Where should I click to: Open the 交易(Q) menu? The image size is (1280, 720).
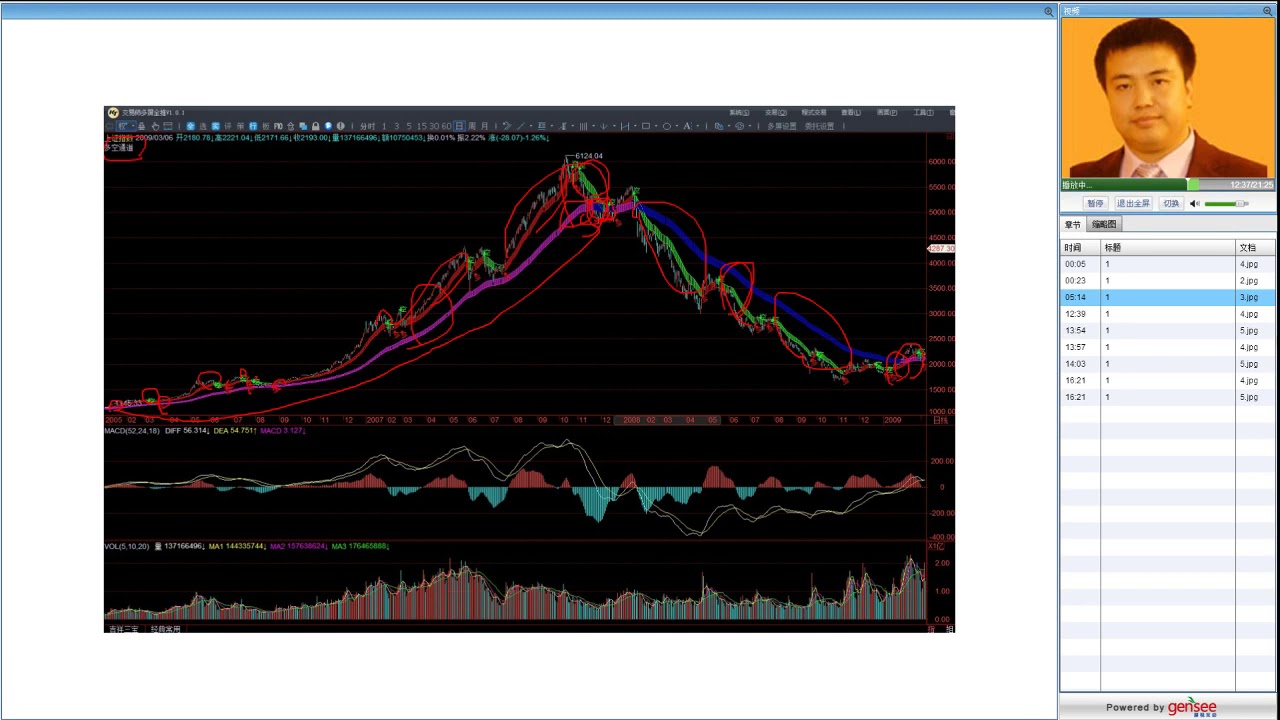tap(776, 112)
